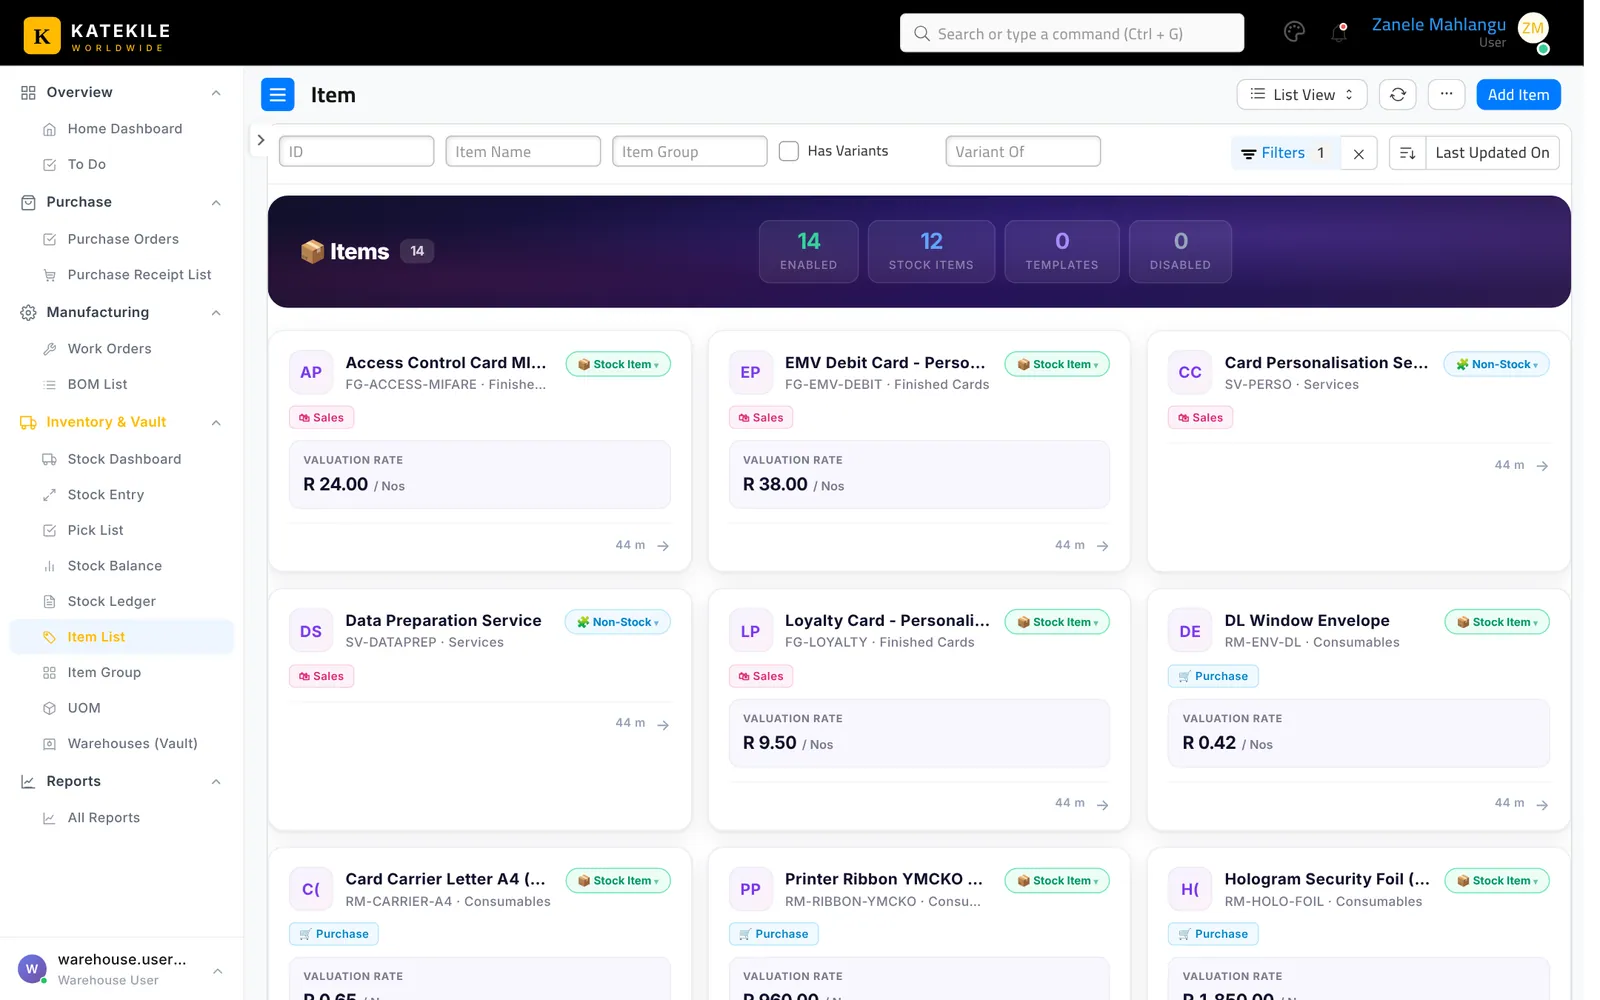Expand warehouse user account menu
1600x1000 pixels.
[x=217, y=970]
